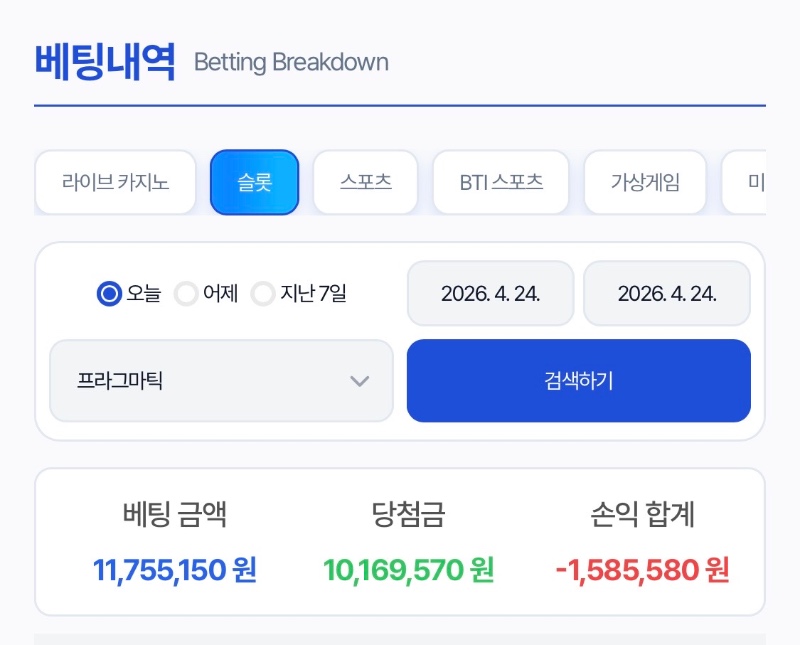Viewport: 800px width, 645px height.
Task: Switch to the BTI 스포츠 tab
Action: pos(500,182)
